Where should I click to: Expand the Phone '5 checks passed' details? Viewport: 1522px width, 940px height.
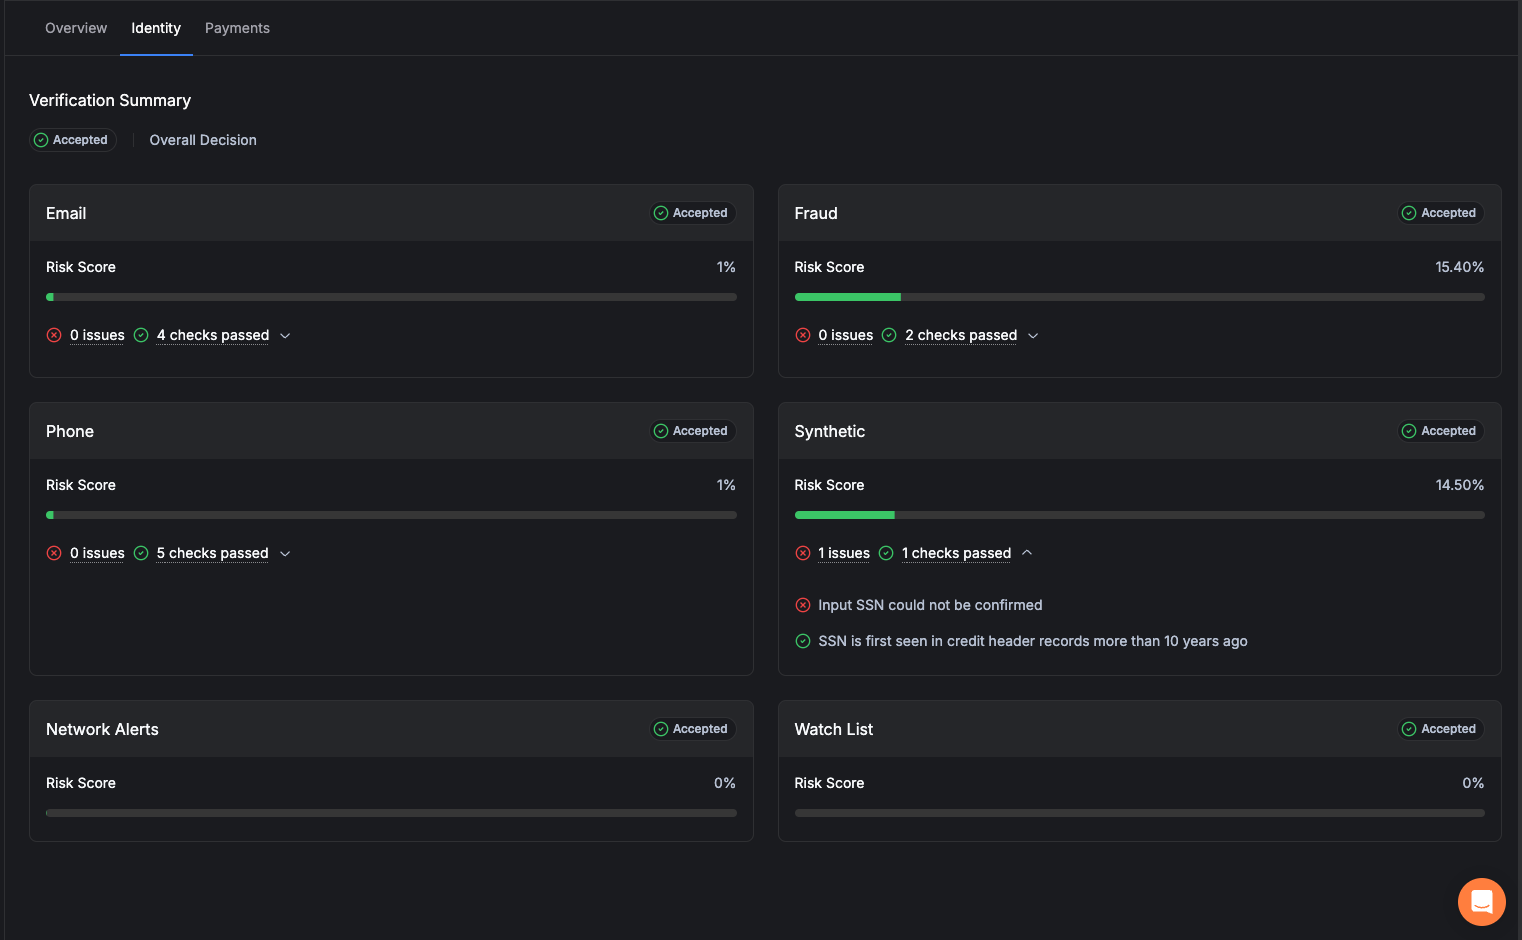(x=285, y=553)
